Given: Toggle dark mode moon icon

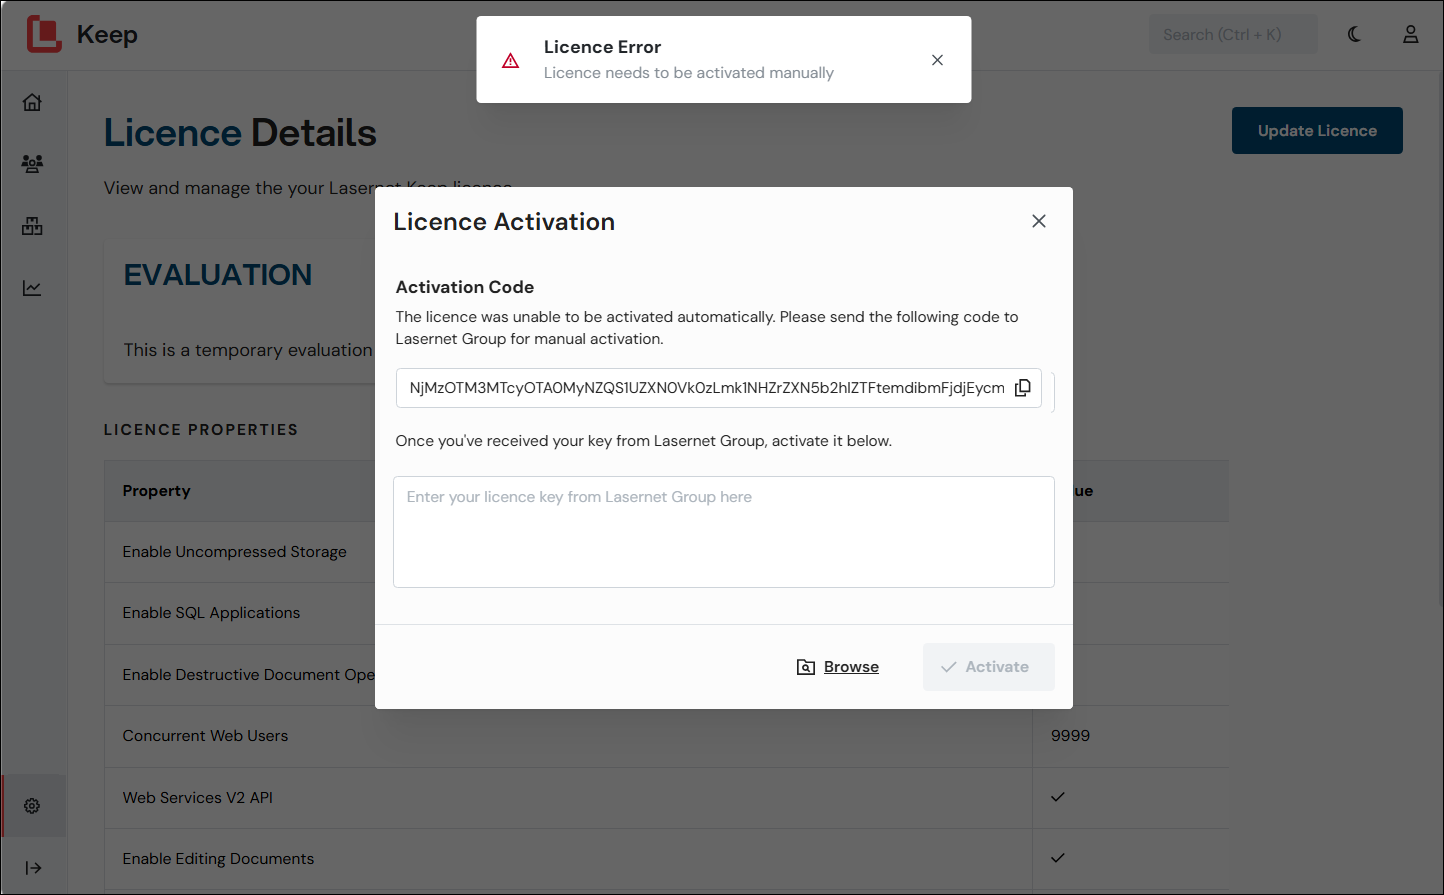Looking at the screenshot, I should 1354,34.
